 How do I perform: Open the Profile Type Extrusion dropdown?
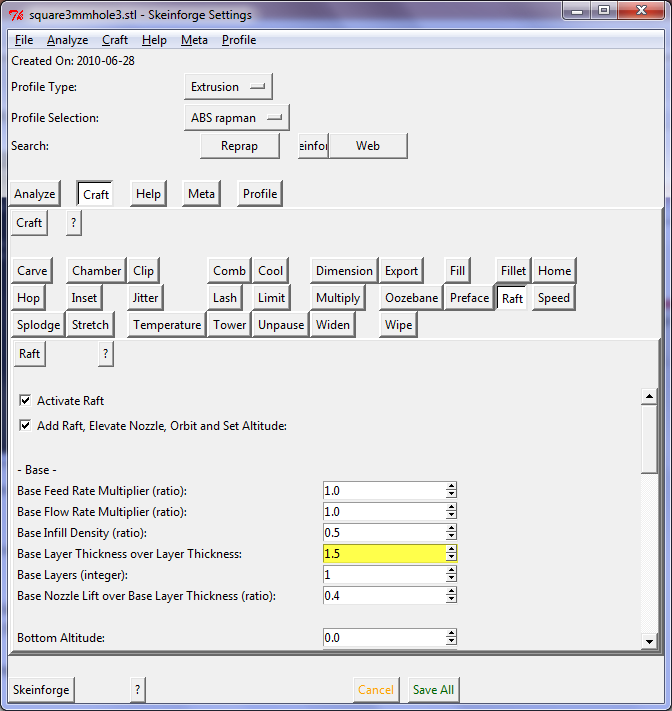tap(228, 87)
